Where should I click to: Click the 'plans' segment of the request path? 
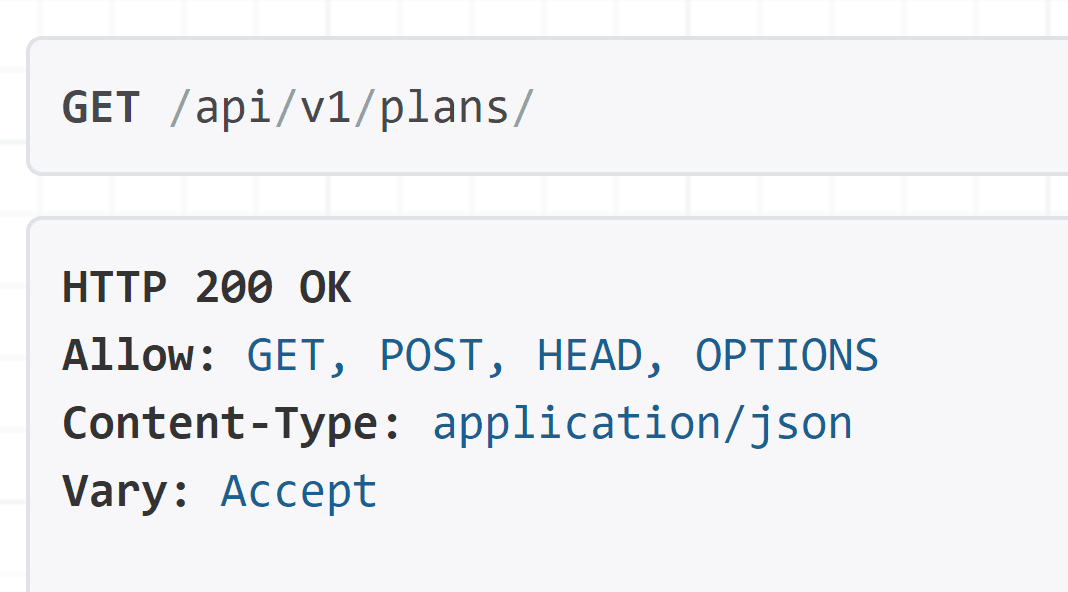tap(444, 107)
